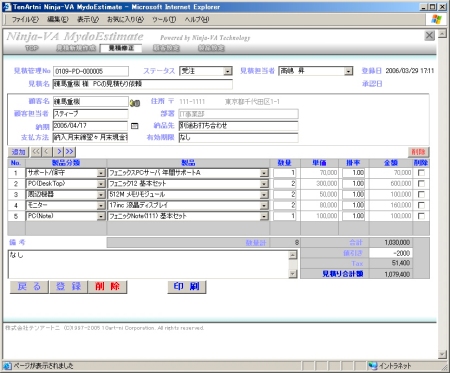The width and height of the screenshot is (450, 373).
Task: Click the 値引き discount input field
Action: [390, 253]
